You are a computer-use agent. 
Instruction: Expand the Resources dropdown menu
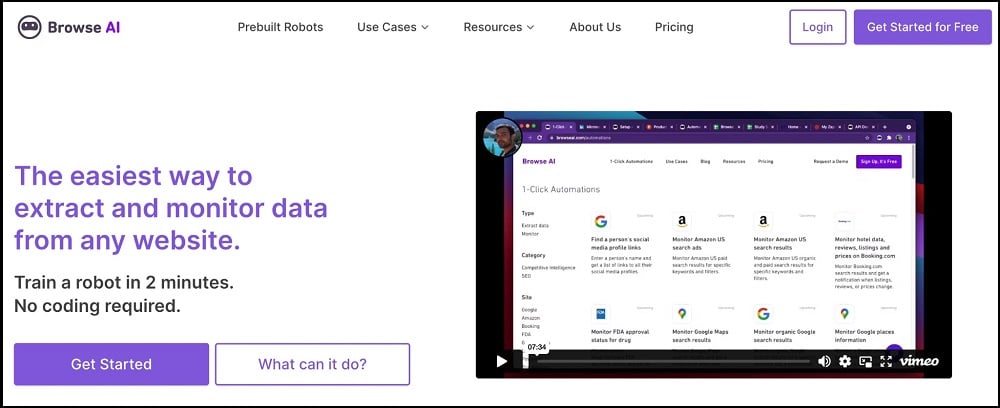[x=499, y=27]
